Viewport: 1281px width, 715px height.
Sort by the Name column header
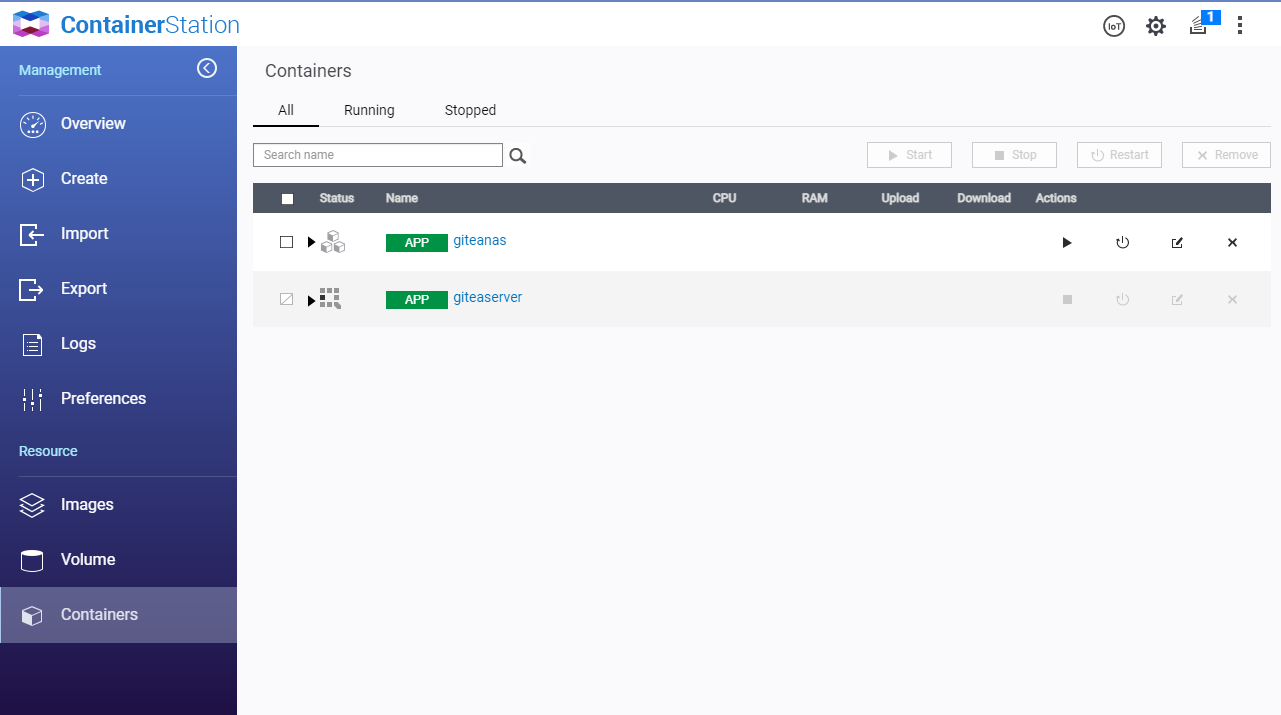pos(402,198)
